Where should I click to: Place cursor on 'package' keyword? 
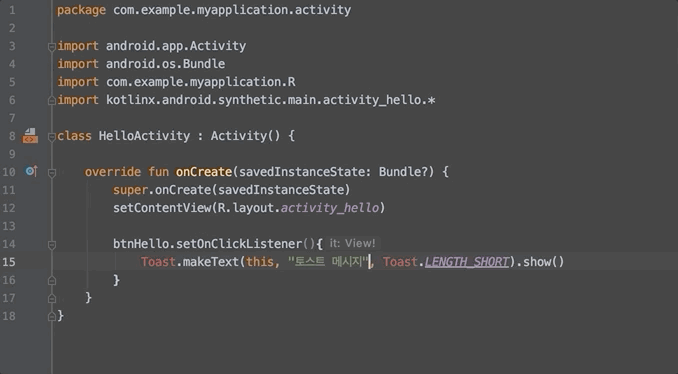[x=81, y=10]
